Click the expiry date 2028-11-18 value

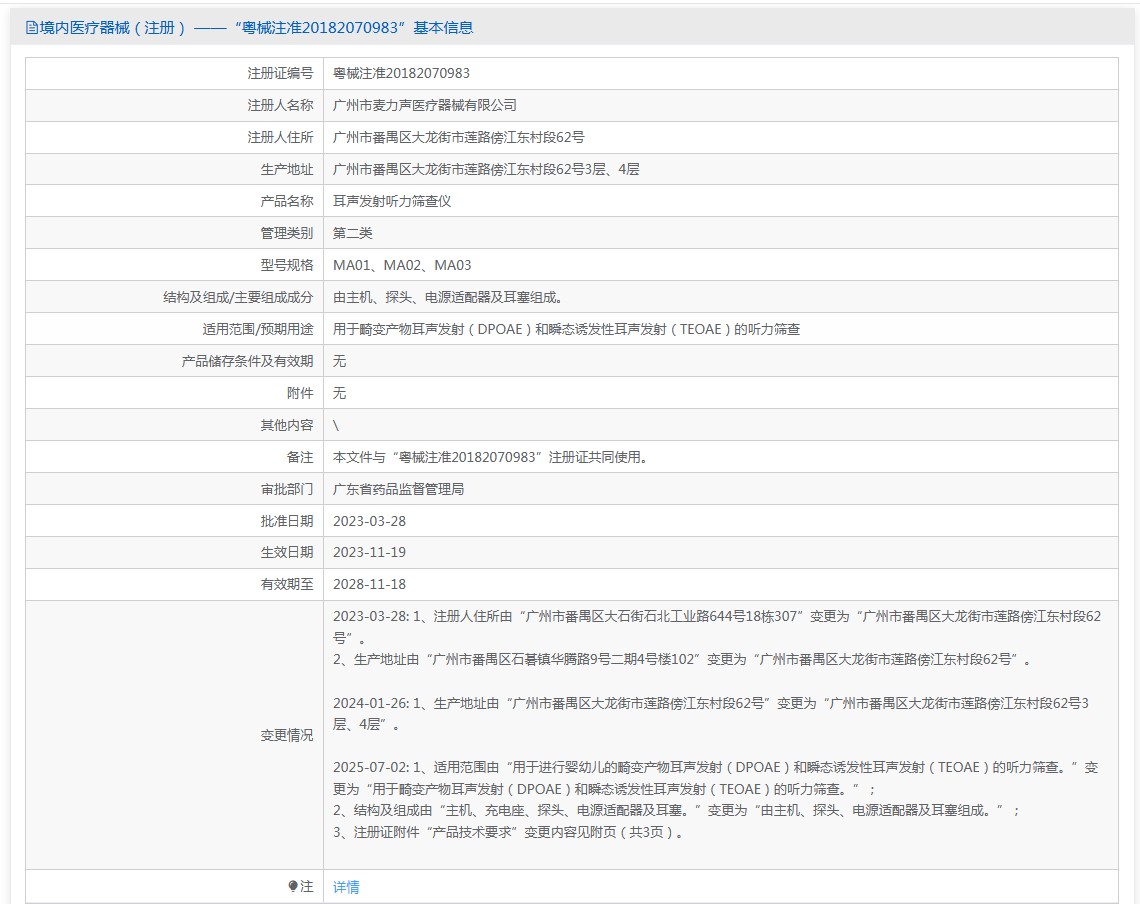[369, 584]
